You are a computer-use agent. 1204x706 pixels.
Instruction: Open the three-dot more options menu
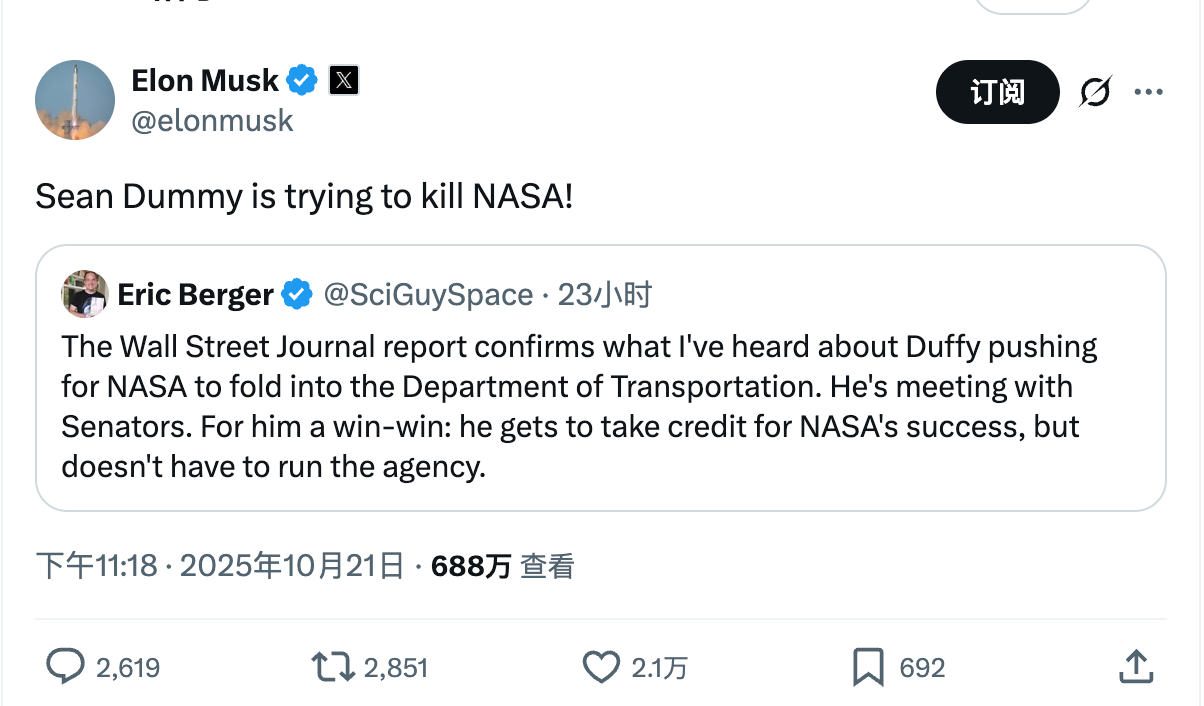(1148, 92)
